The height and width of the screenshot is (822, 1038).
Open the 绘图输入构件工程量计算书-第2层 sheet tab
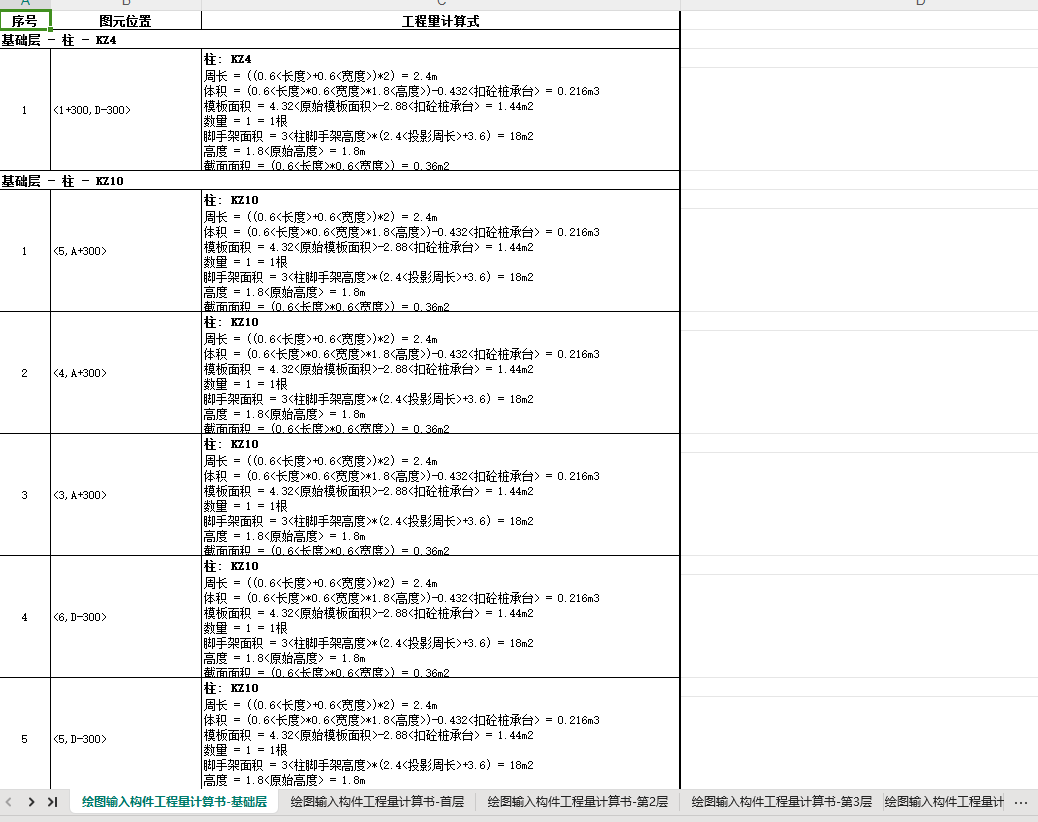[x=578, y=802]
